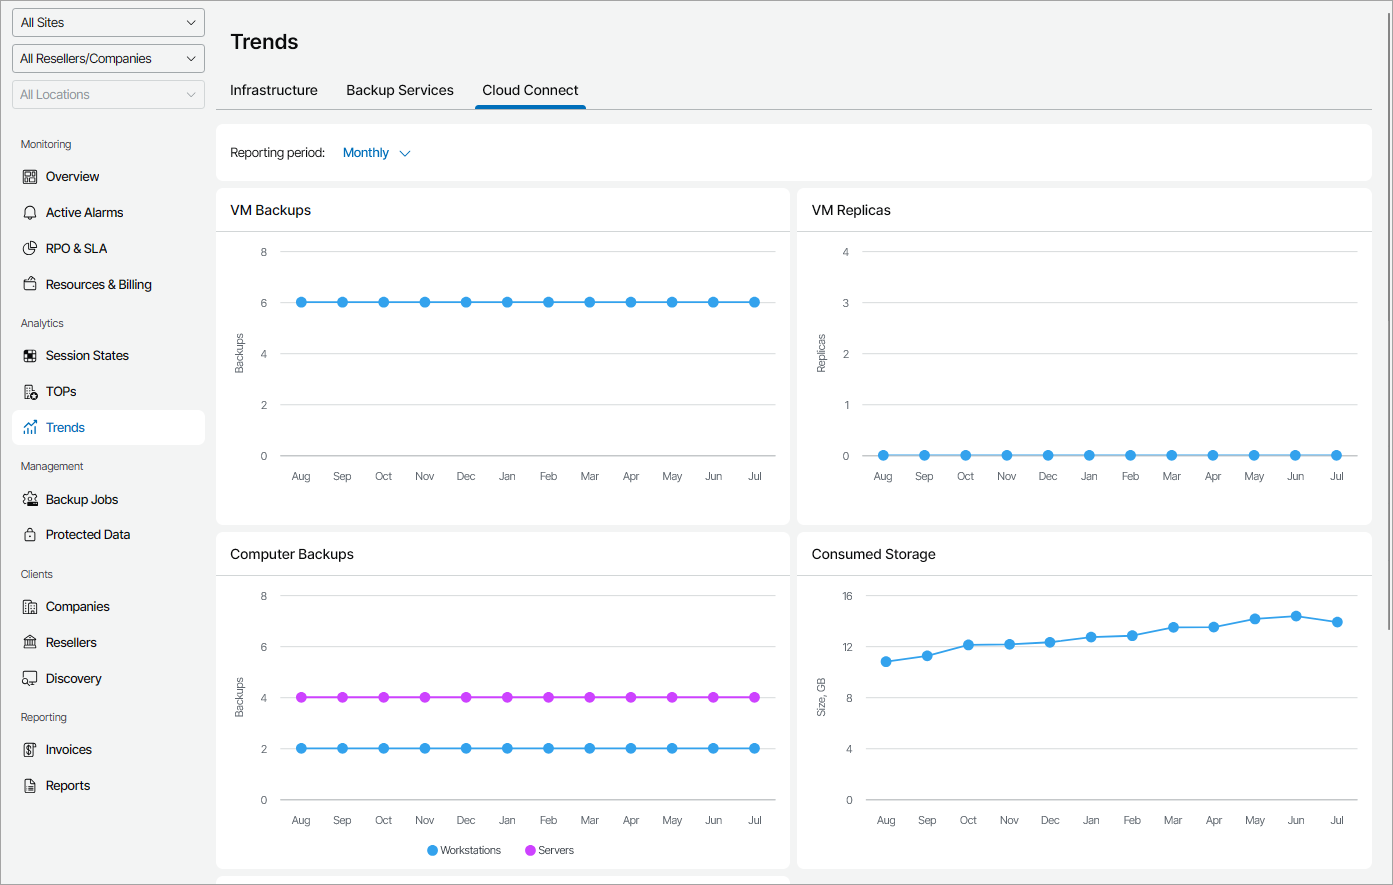Click the Overview dashboard icon
1393x885 pixels.
30,177
